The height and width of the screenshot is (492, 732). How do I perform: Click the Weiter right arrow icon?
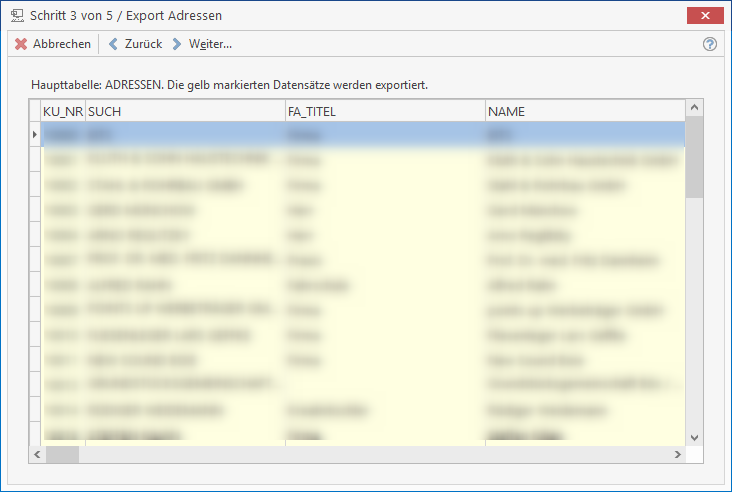pyautogui.click(x=177, y=44)
